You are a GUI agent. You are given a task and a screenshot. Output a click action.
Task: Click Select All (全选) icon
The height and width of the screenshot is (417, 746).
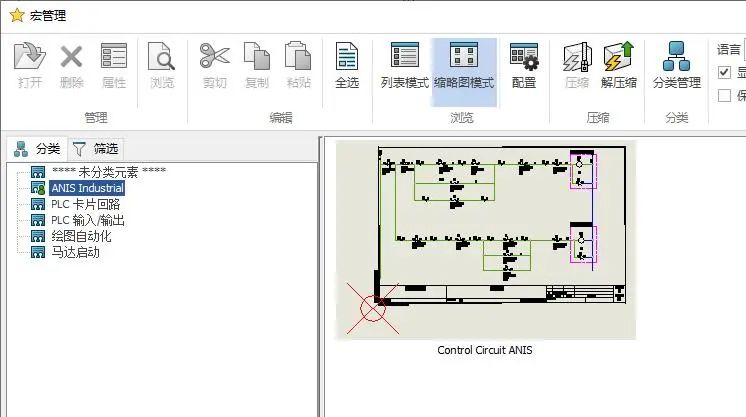(x=347, y=56)
